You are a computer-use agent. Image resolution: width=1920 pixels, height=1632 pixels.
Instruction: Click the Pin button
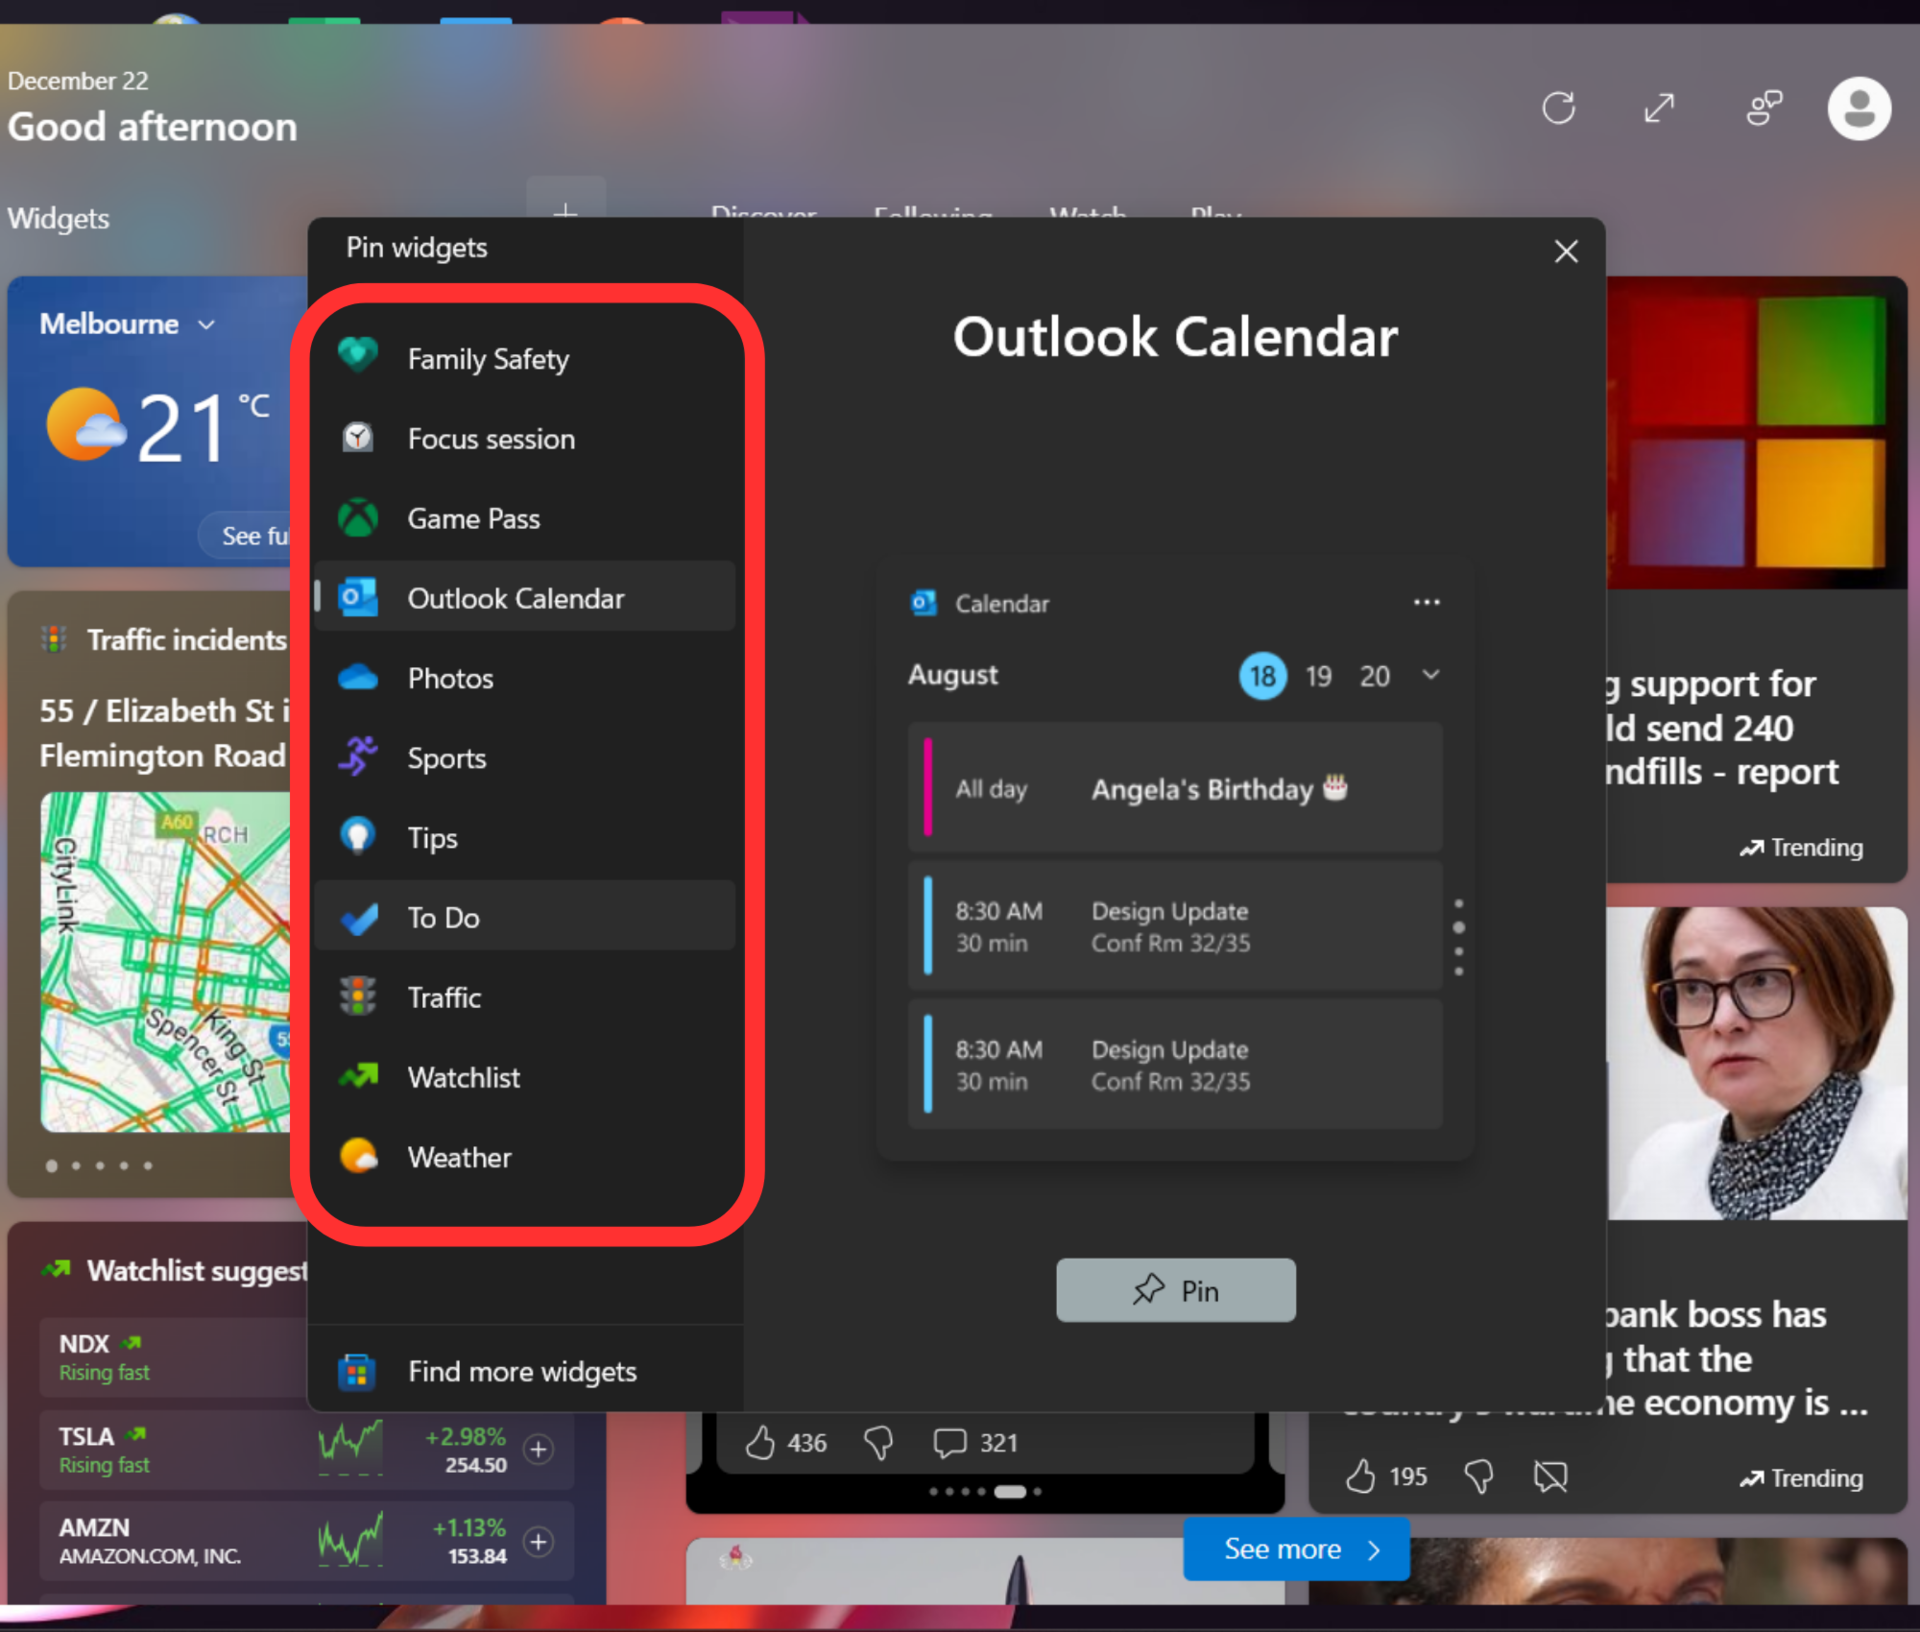pos(1175,1291)
